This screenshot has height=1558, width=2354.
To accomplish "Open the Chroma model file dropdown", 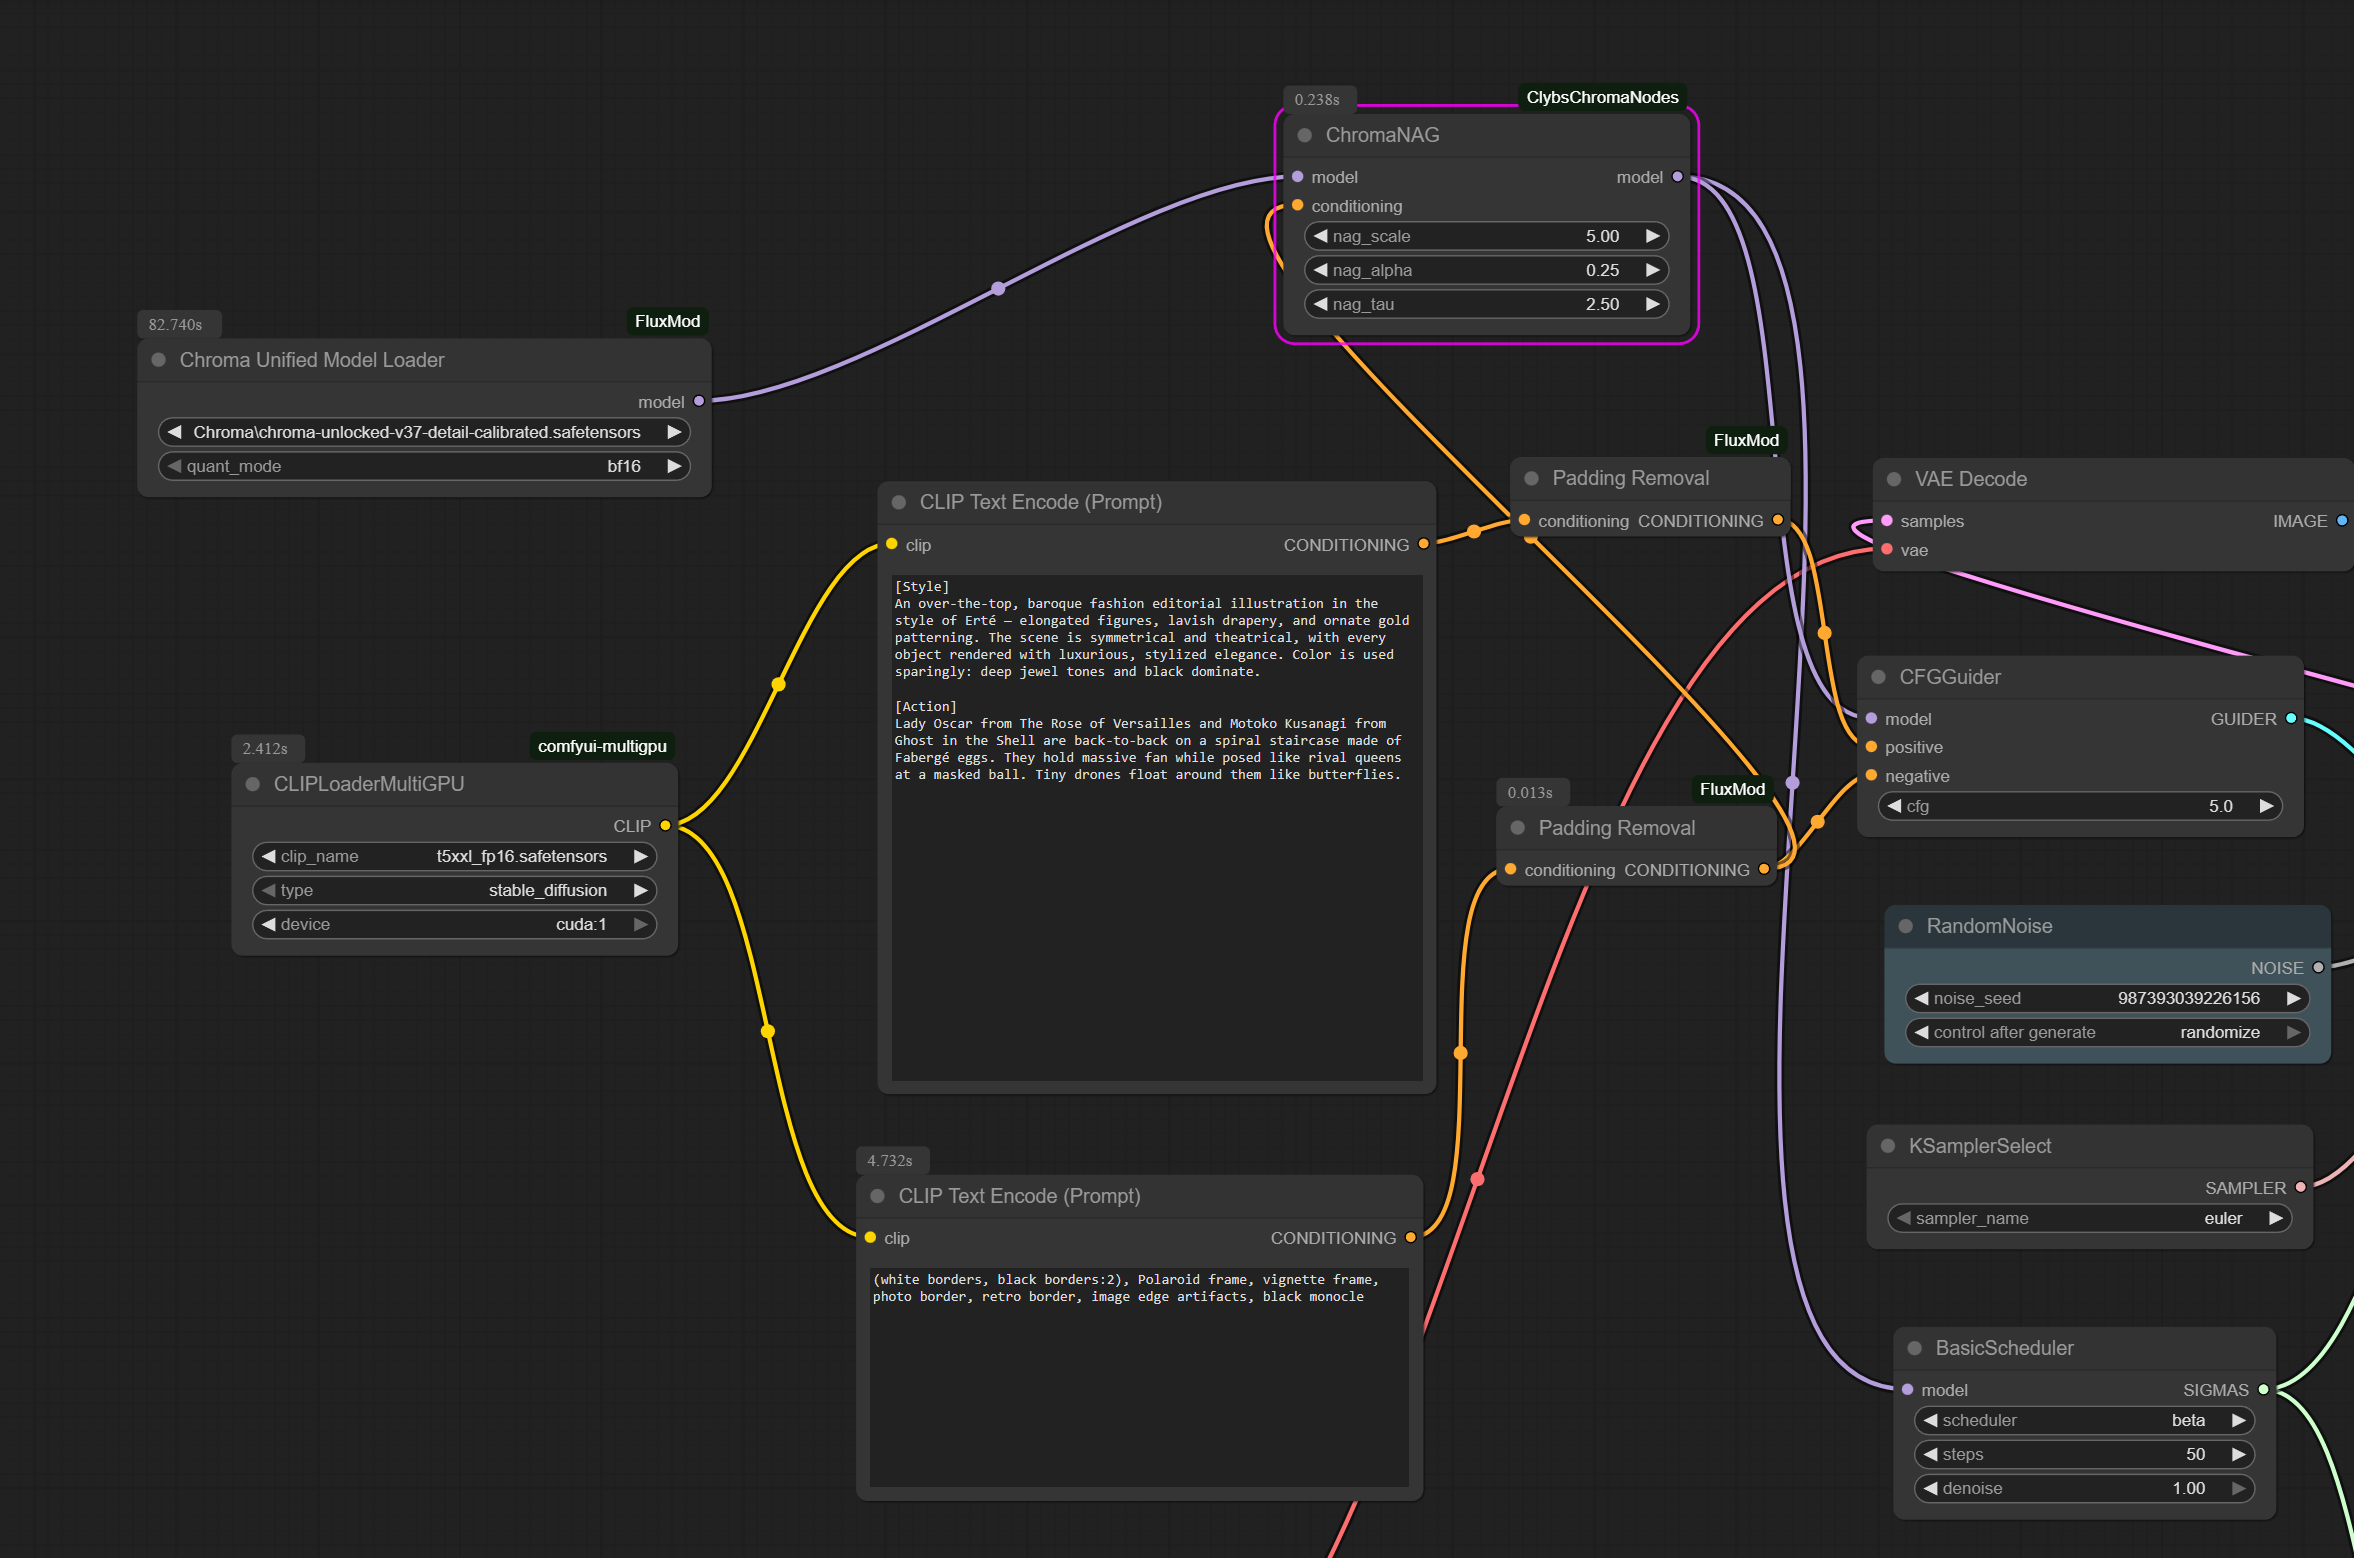I will [x=424, y=432].
